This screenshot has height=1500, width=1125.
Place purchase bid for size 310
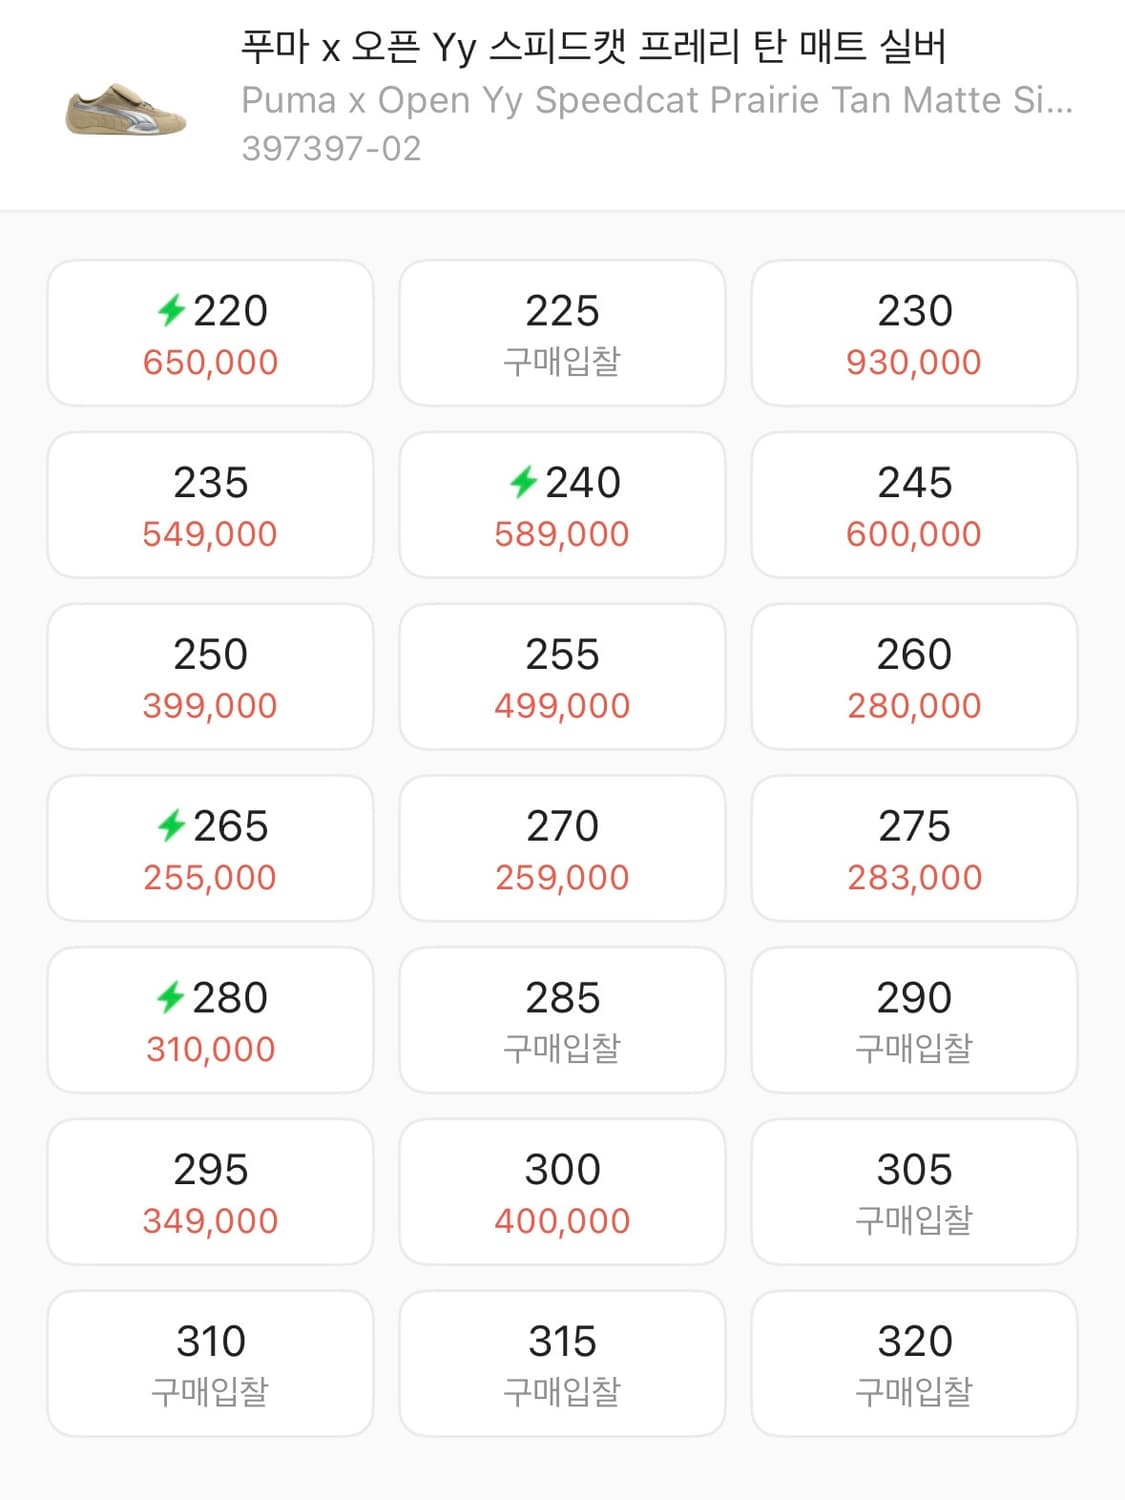[210, 1364]
